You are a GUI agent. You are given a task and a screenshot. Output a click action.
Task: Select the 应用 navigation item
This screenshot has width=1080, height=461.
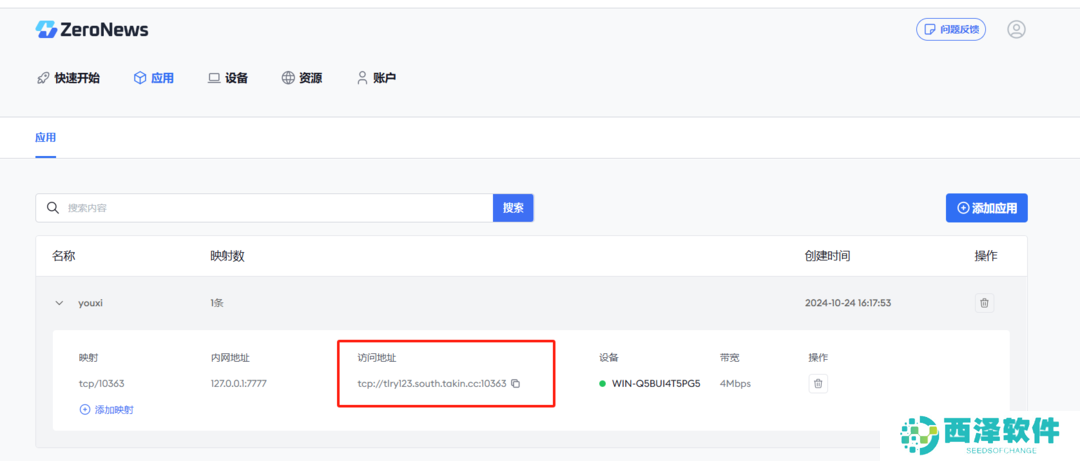(154, 78)
